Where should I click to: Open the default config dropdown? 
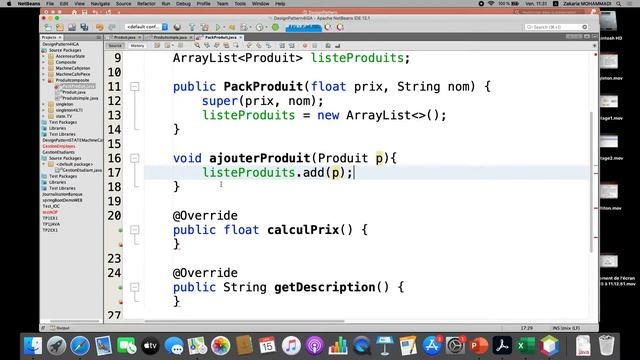(146, 27)
